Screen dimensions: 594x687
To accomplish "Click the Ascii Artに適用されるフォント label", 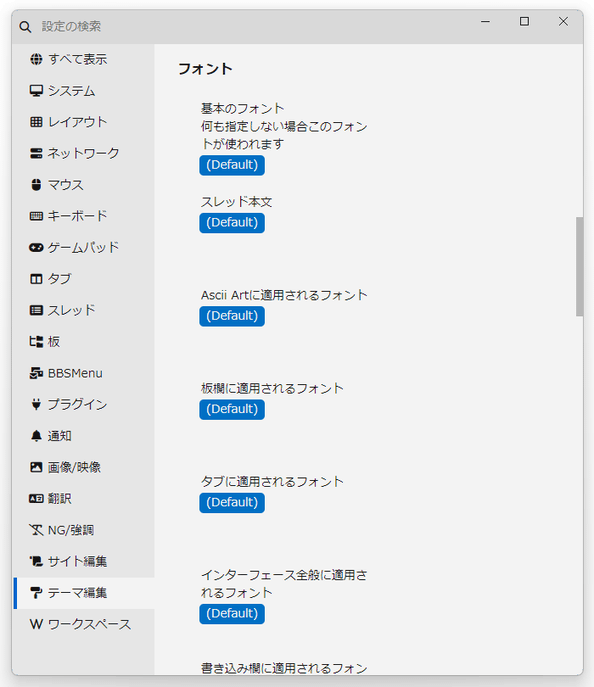I will click(284, 295).
